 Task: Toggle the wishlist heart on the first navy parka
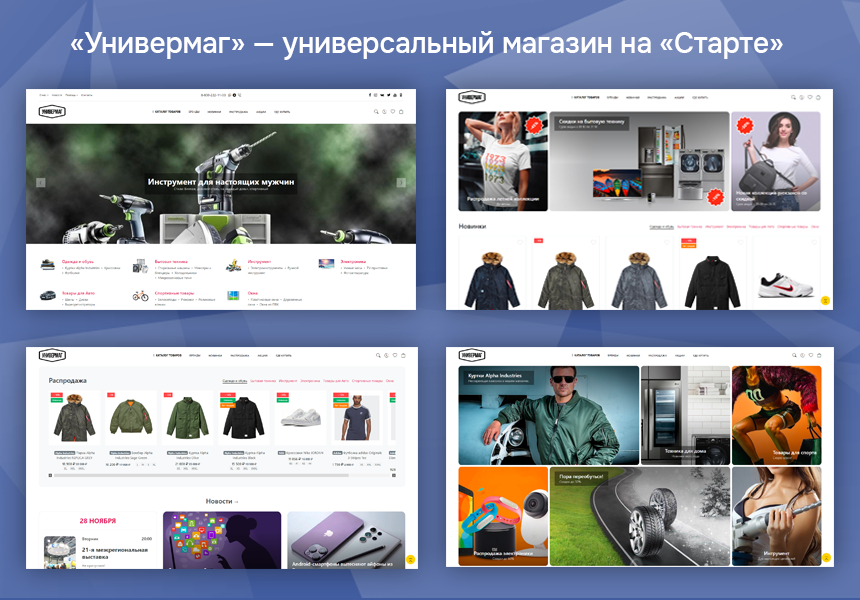point(519,243)
